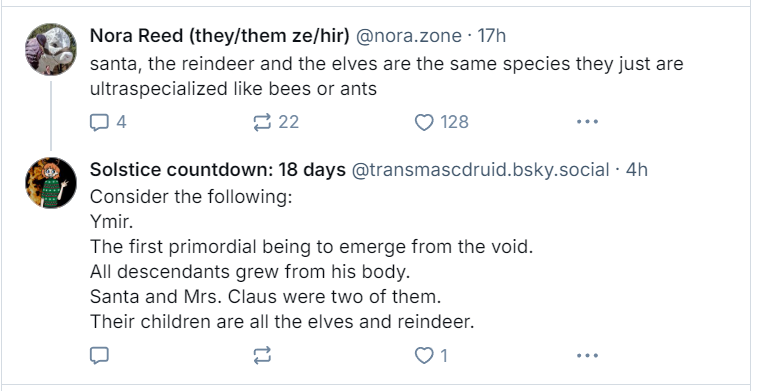Open three-dot menu on Solstice countdown post
The width and height of the screenshot is (759, 391).
(x=587, y=356)
